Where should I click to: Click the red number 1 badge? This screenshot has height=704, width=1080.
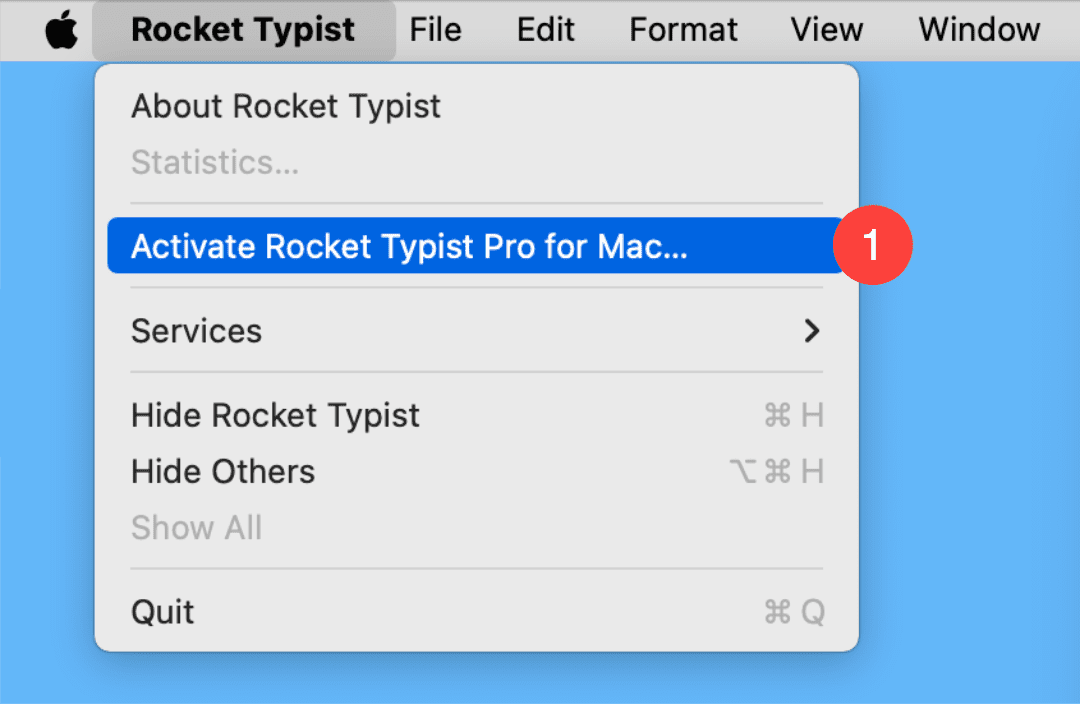pos(873,245)
